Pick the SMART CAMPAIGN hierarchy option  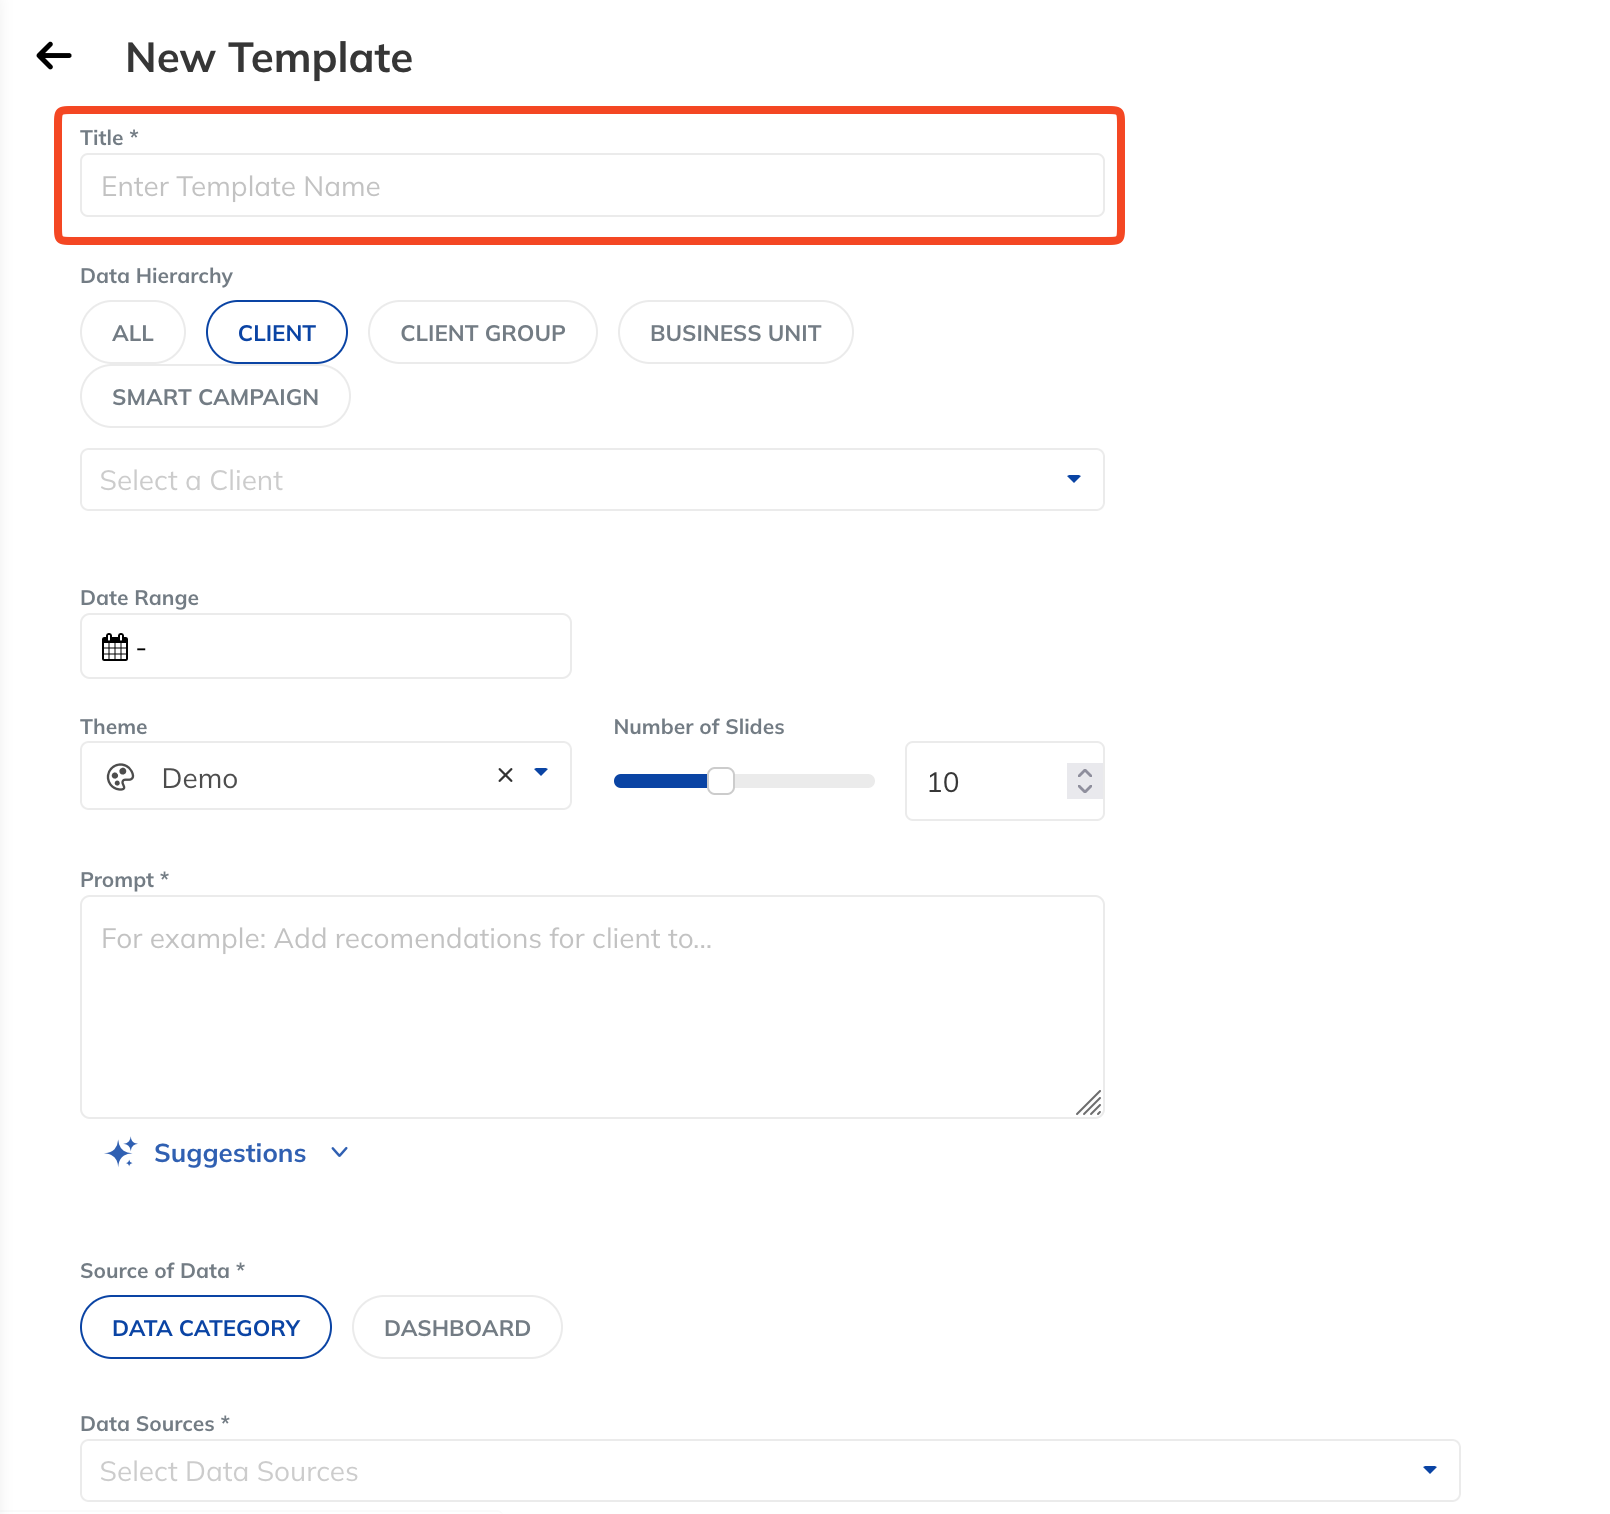(x=215, y=396)
